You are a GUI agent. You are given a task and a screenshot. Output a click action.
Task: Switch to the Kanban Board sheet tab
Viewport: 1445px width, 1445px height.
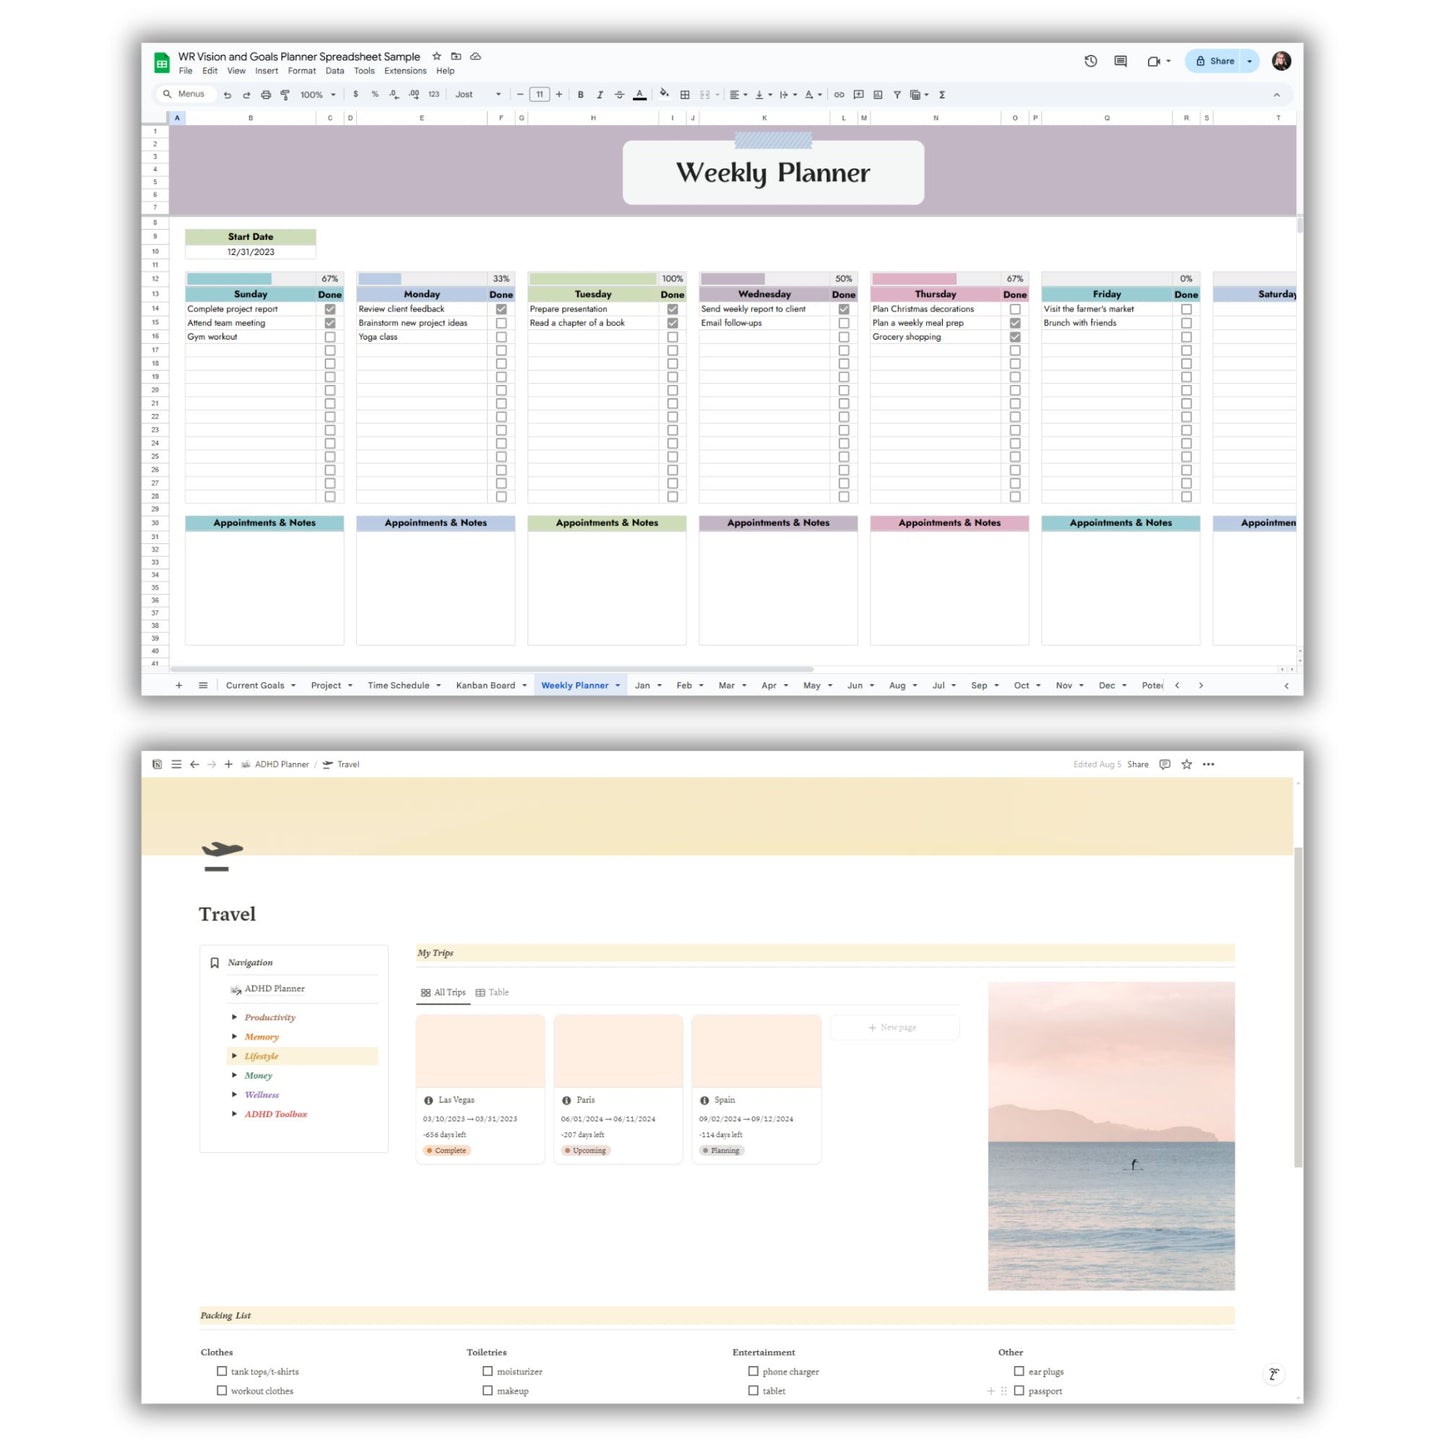486,686
